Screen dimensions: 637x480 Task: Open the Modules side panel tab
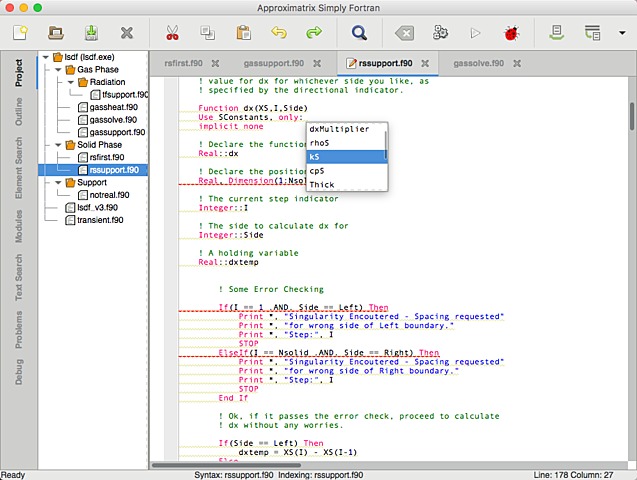tap(19, 226)
